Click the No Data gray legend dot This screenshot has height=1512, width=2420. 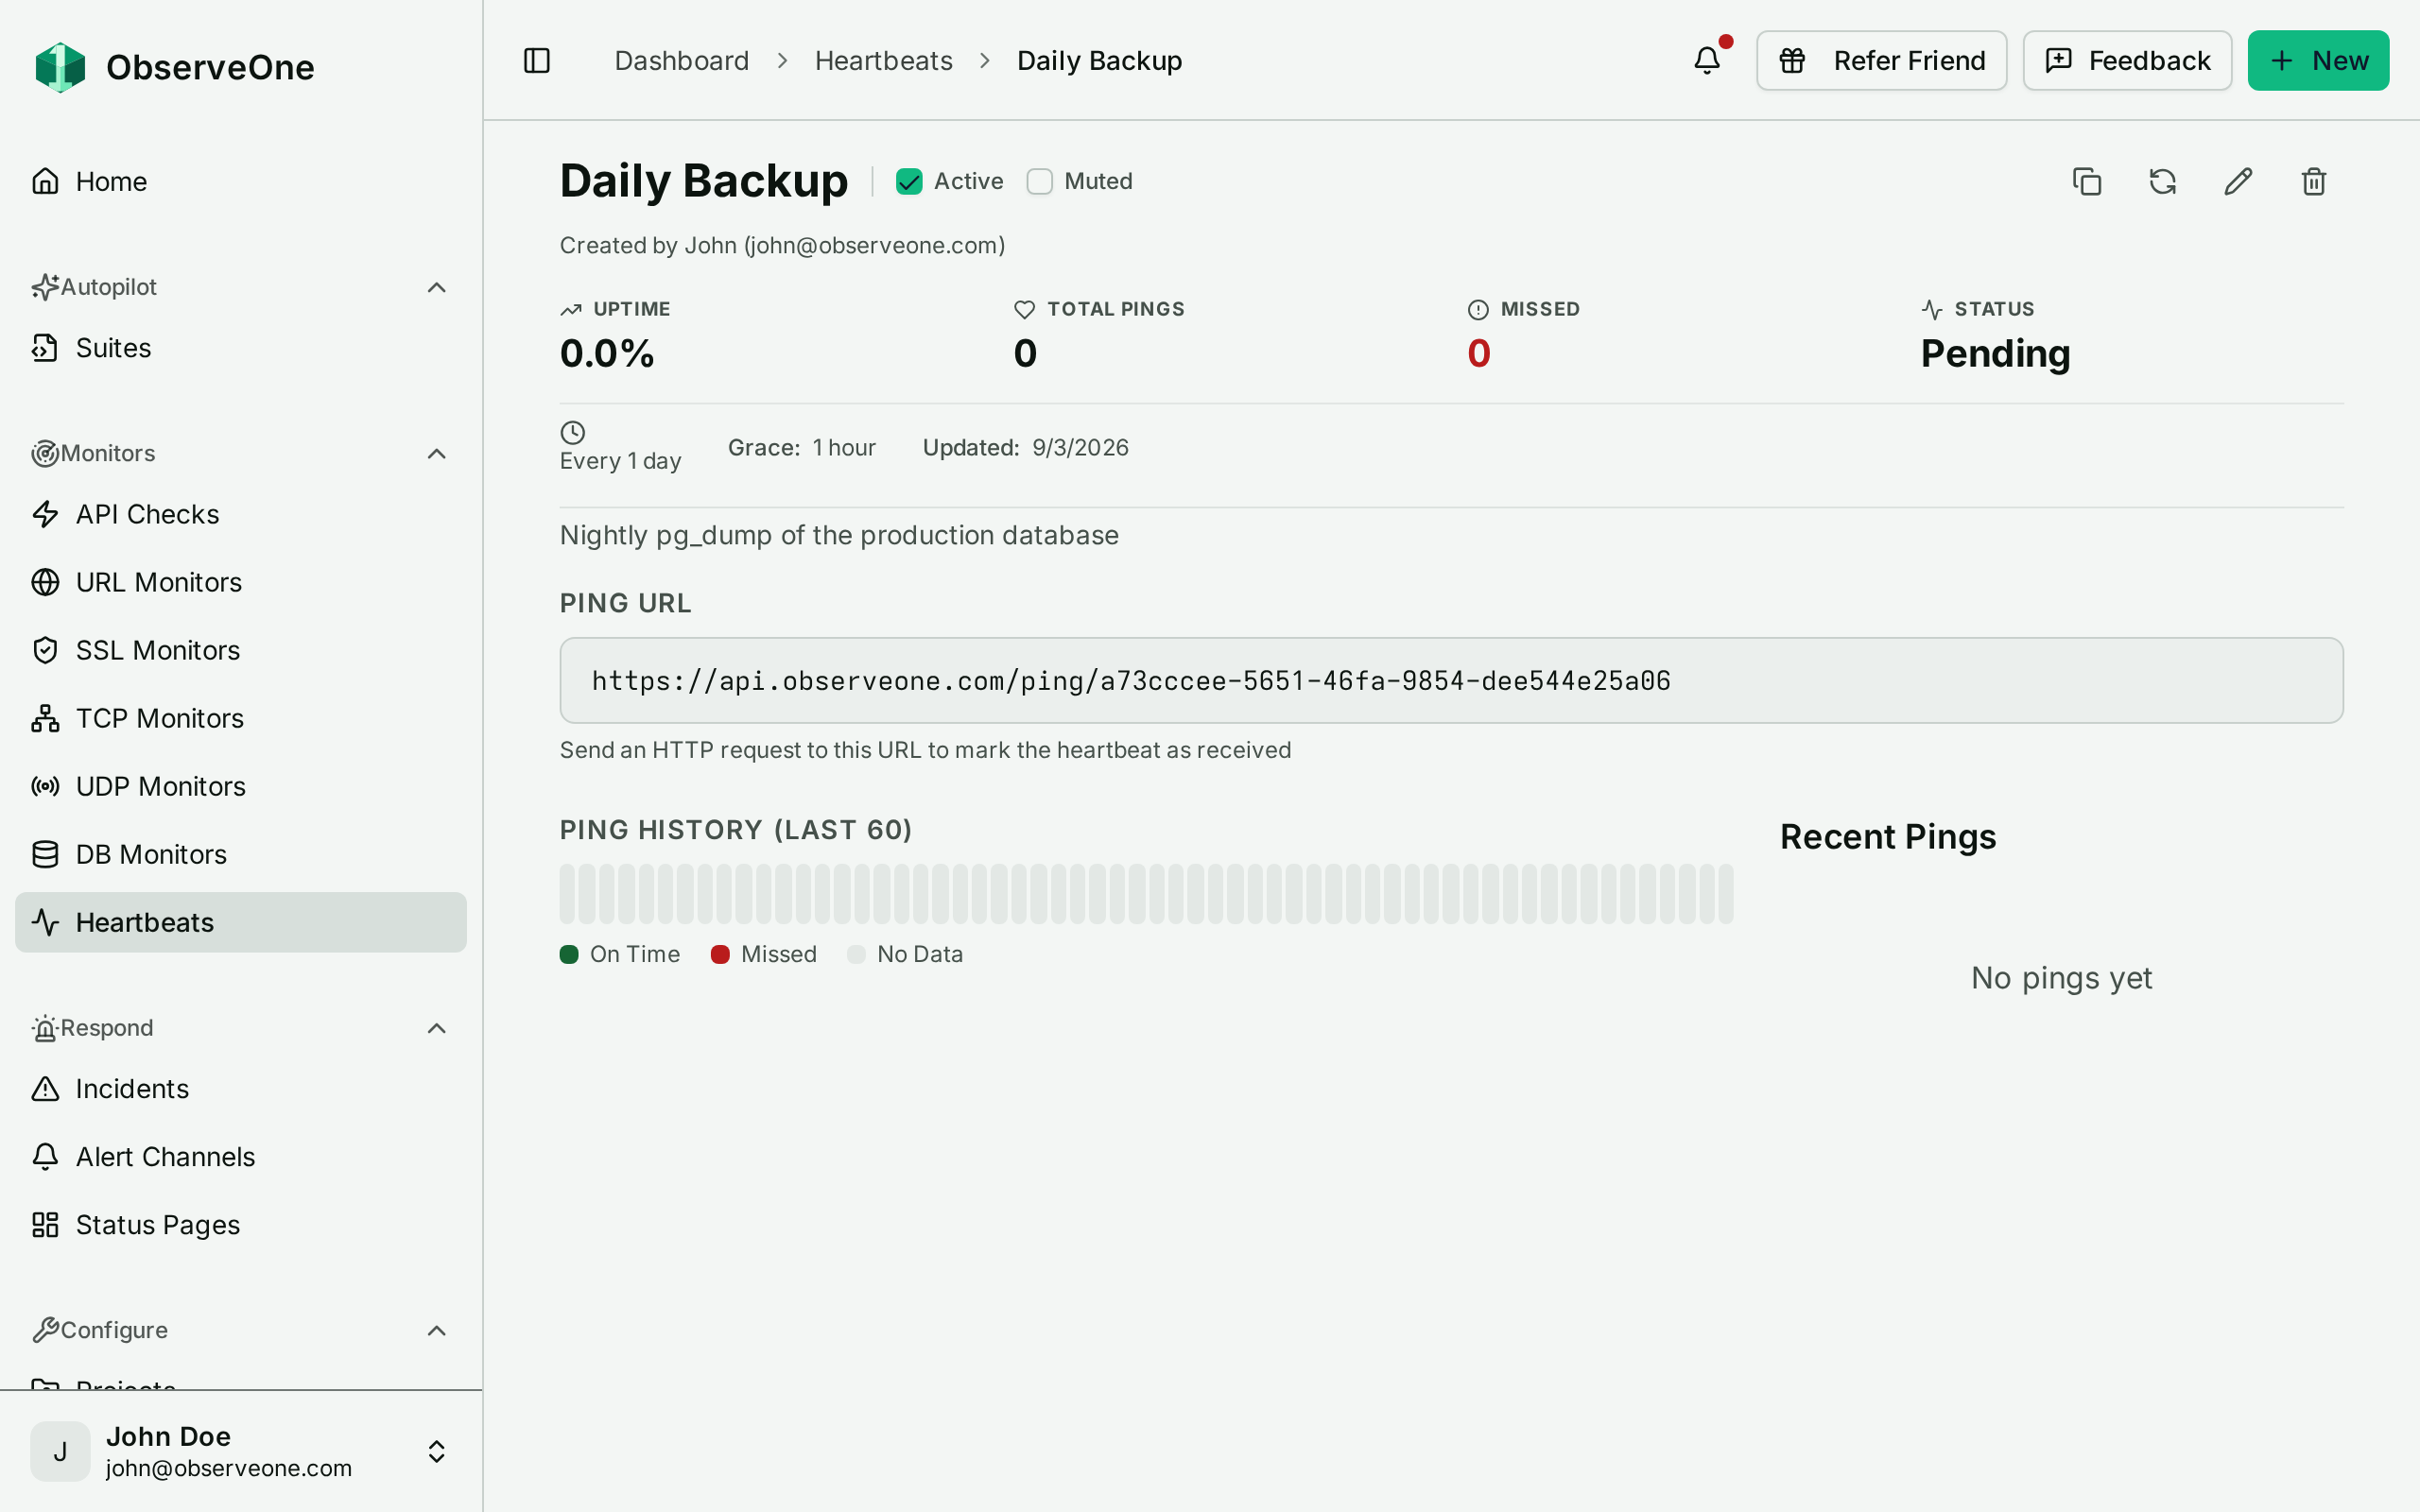[x=856, y=954]
